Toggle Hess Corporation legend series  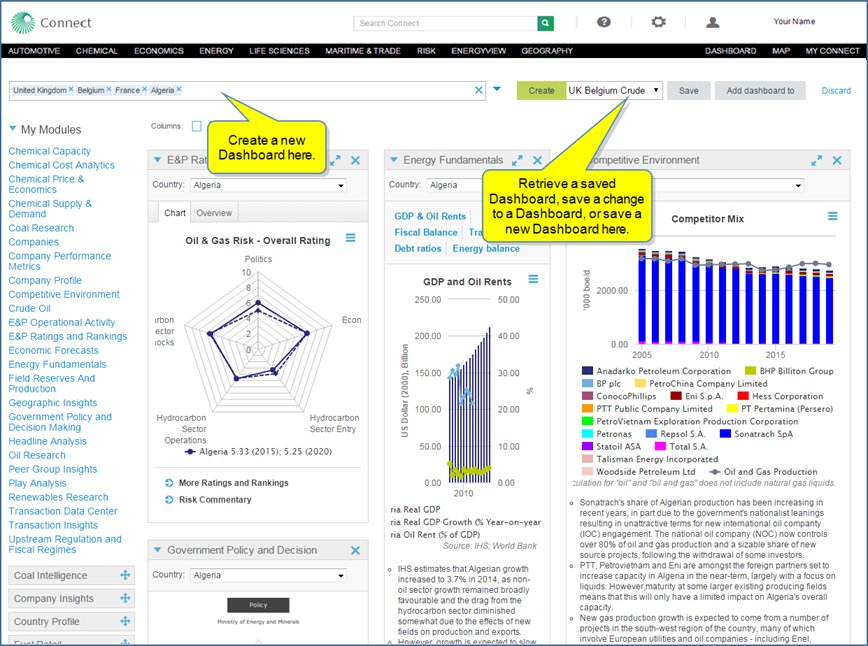click(x=781, y=396)
